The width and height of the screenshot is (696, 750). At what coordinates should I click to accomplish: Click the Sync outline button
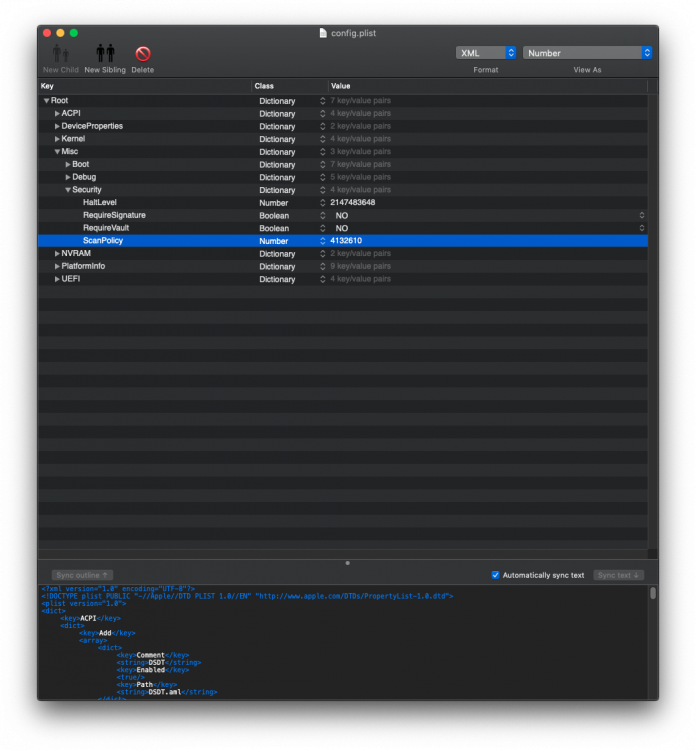pyautogui.click(x=82, y=575)
